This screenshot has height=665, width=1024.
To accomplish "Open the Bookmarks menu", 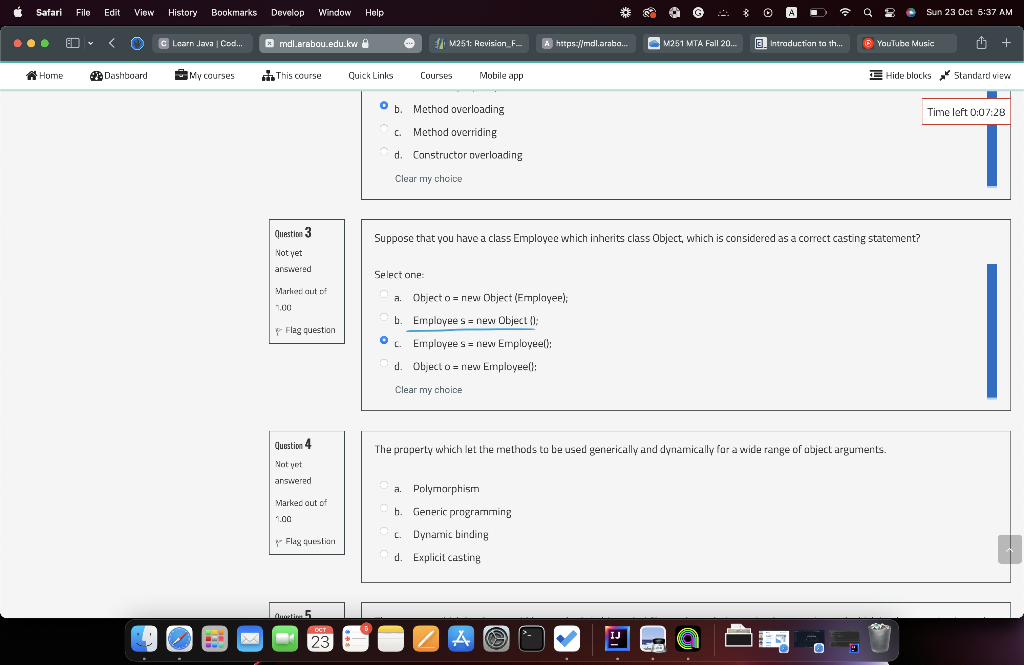I will (x=234, y=12).
